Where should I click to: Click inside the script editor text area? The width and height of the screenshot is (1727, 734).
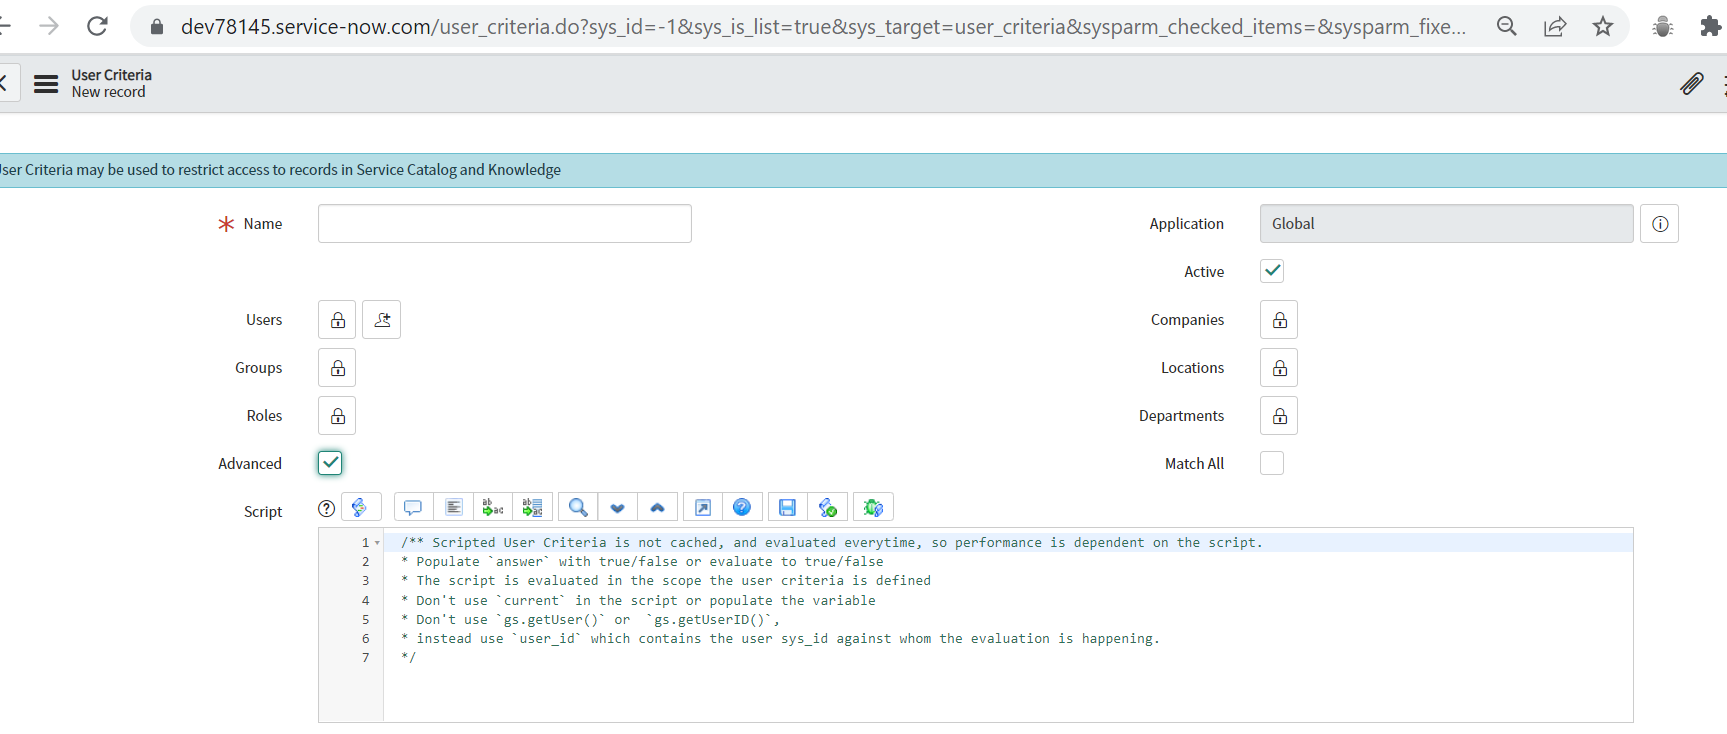(1007, 625)
